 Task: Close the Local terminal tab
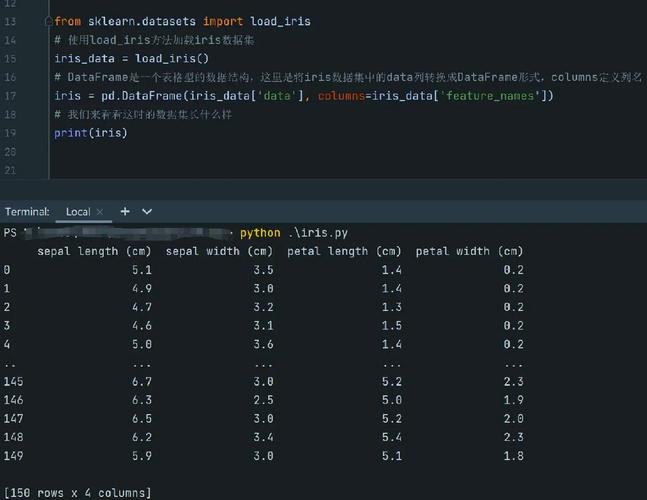tap(99, 212)
